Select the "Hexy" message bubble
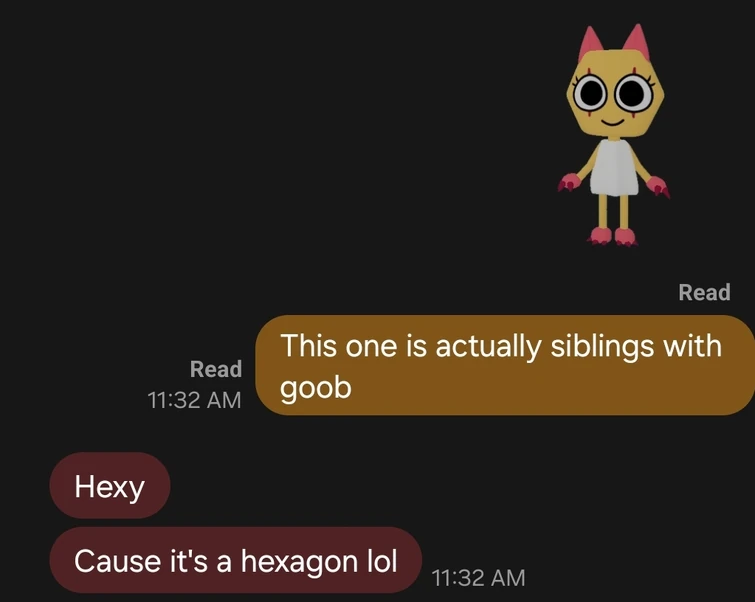This screenshot has height=602, width=755. click(x=110, y=485)
